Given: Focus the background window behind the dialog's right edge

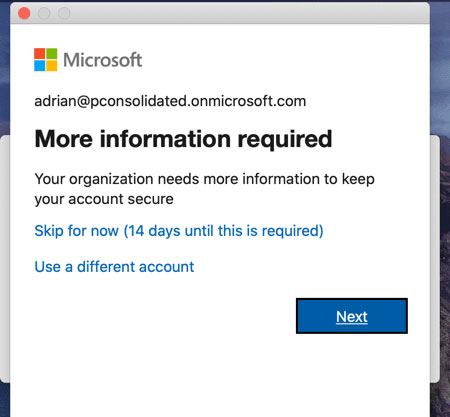Looking at the screenshot, I should 435,258.
